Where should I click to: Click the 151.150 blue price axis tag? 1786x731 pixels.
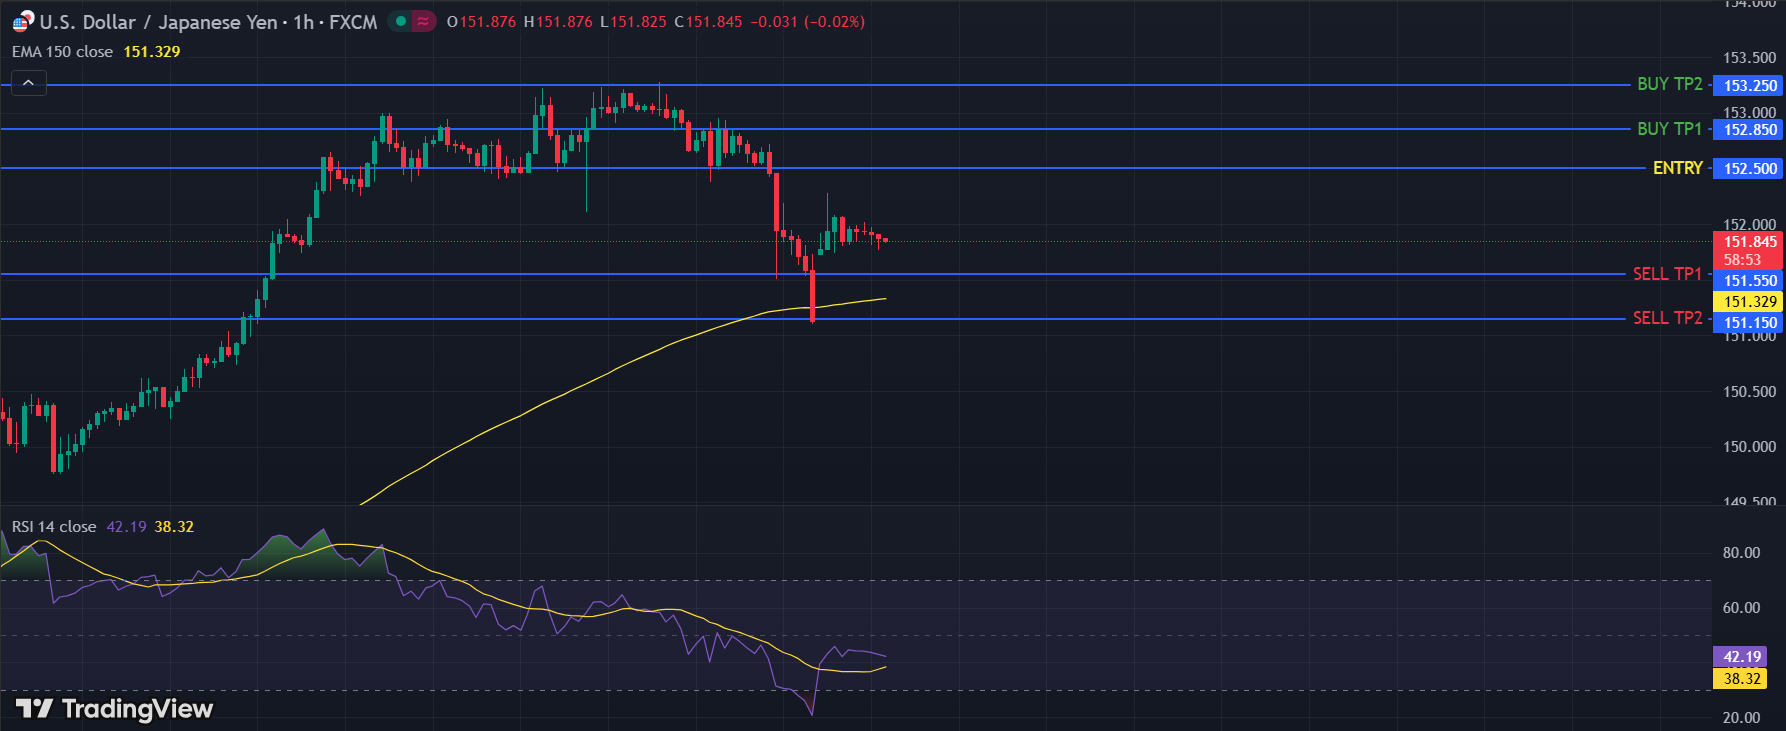pyautogui.click(x=1749, y=323)
